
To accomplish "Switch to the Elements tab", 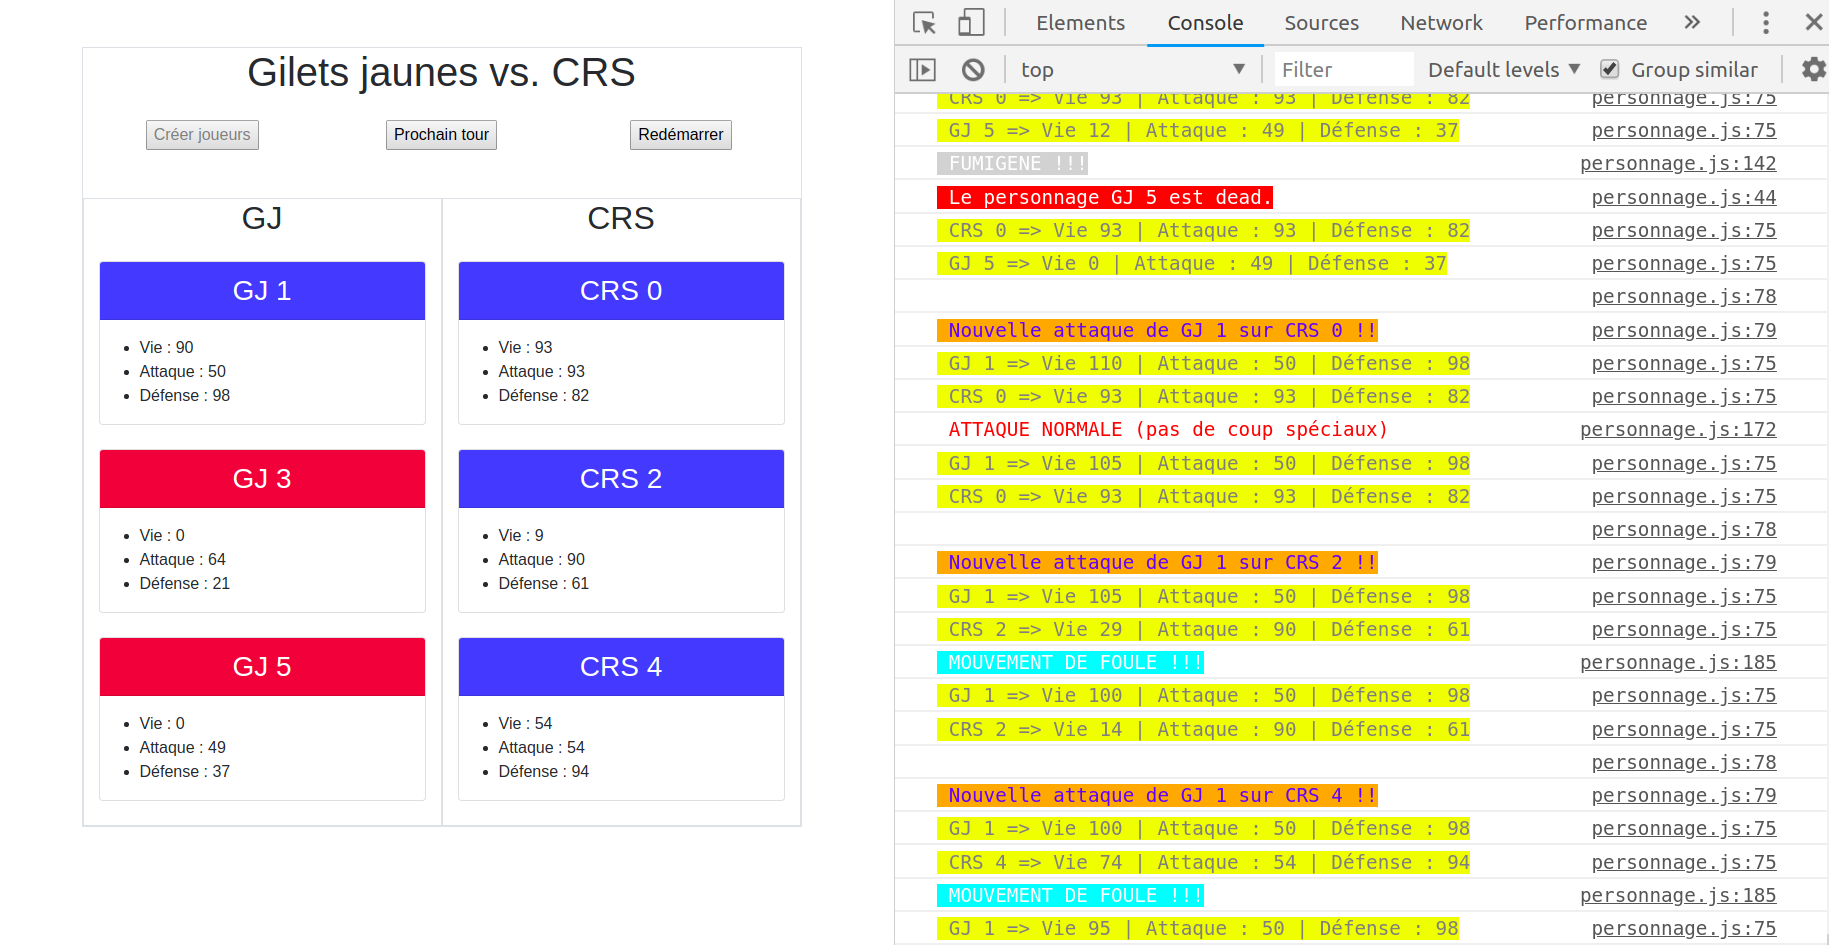I will pos(1080,23).
